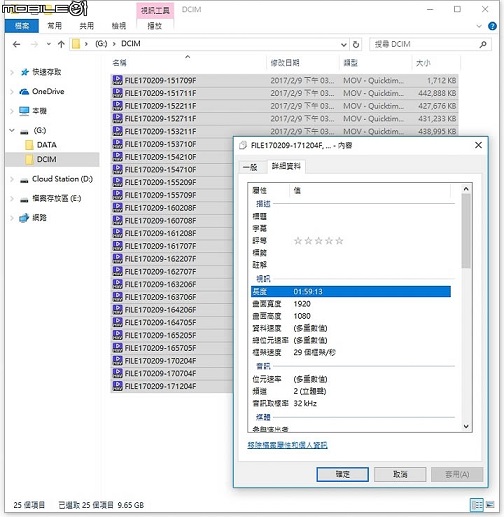Click the properties list vertical scrollbar thumb
This screenshot has width=504, height=517.
466,231
